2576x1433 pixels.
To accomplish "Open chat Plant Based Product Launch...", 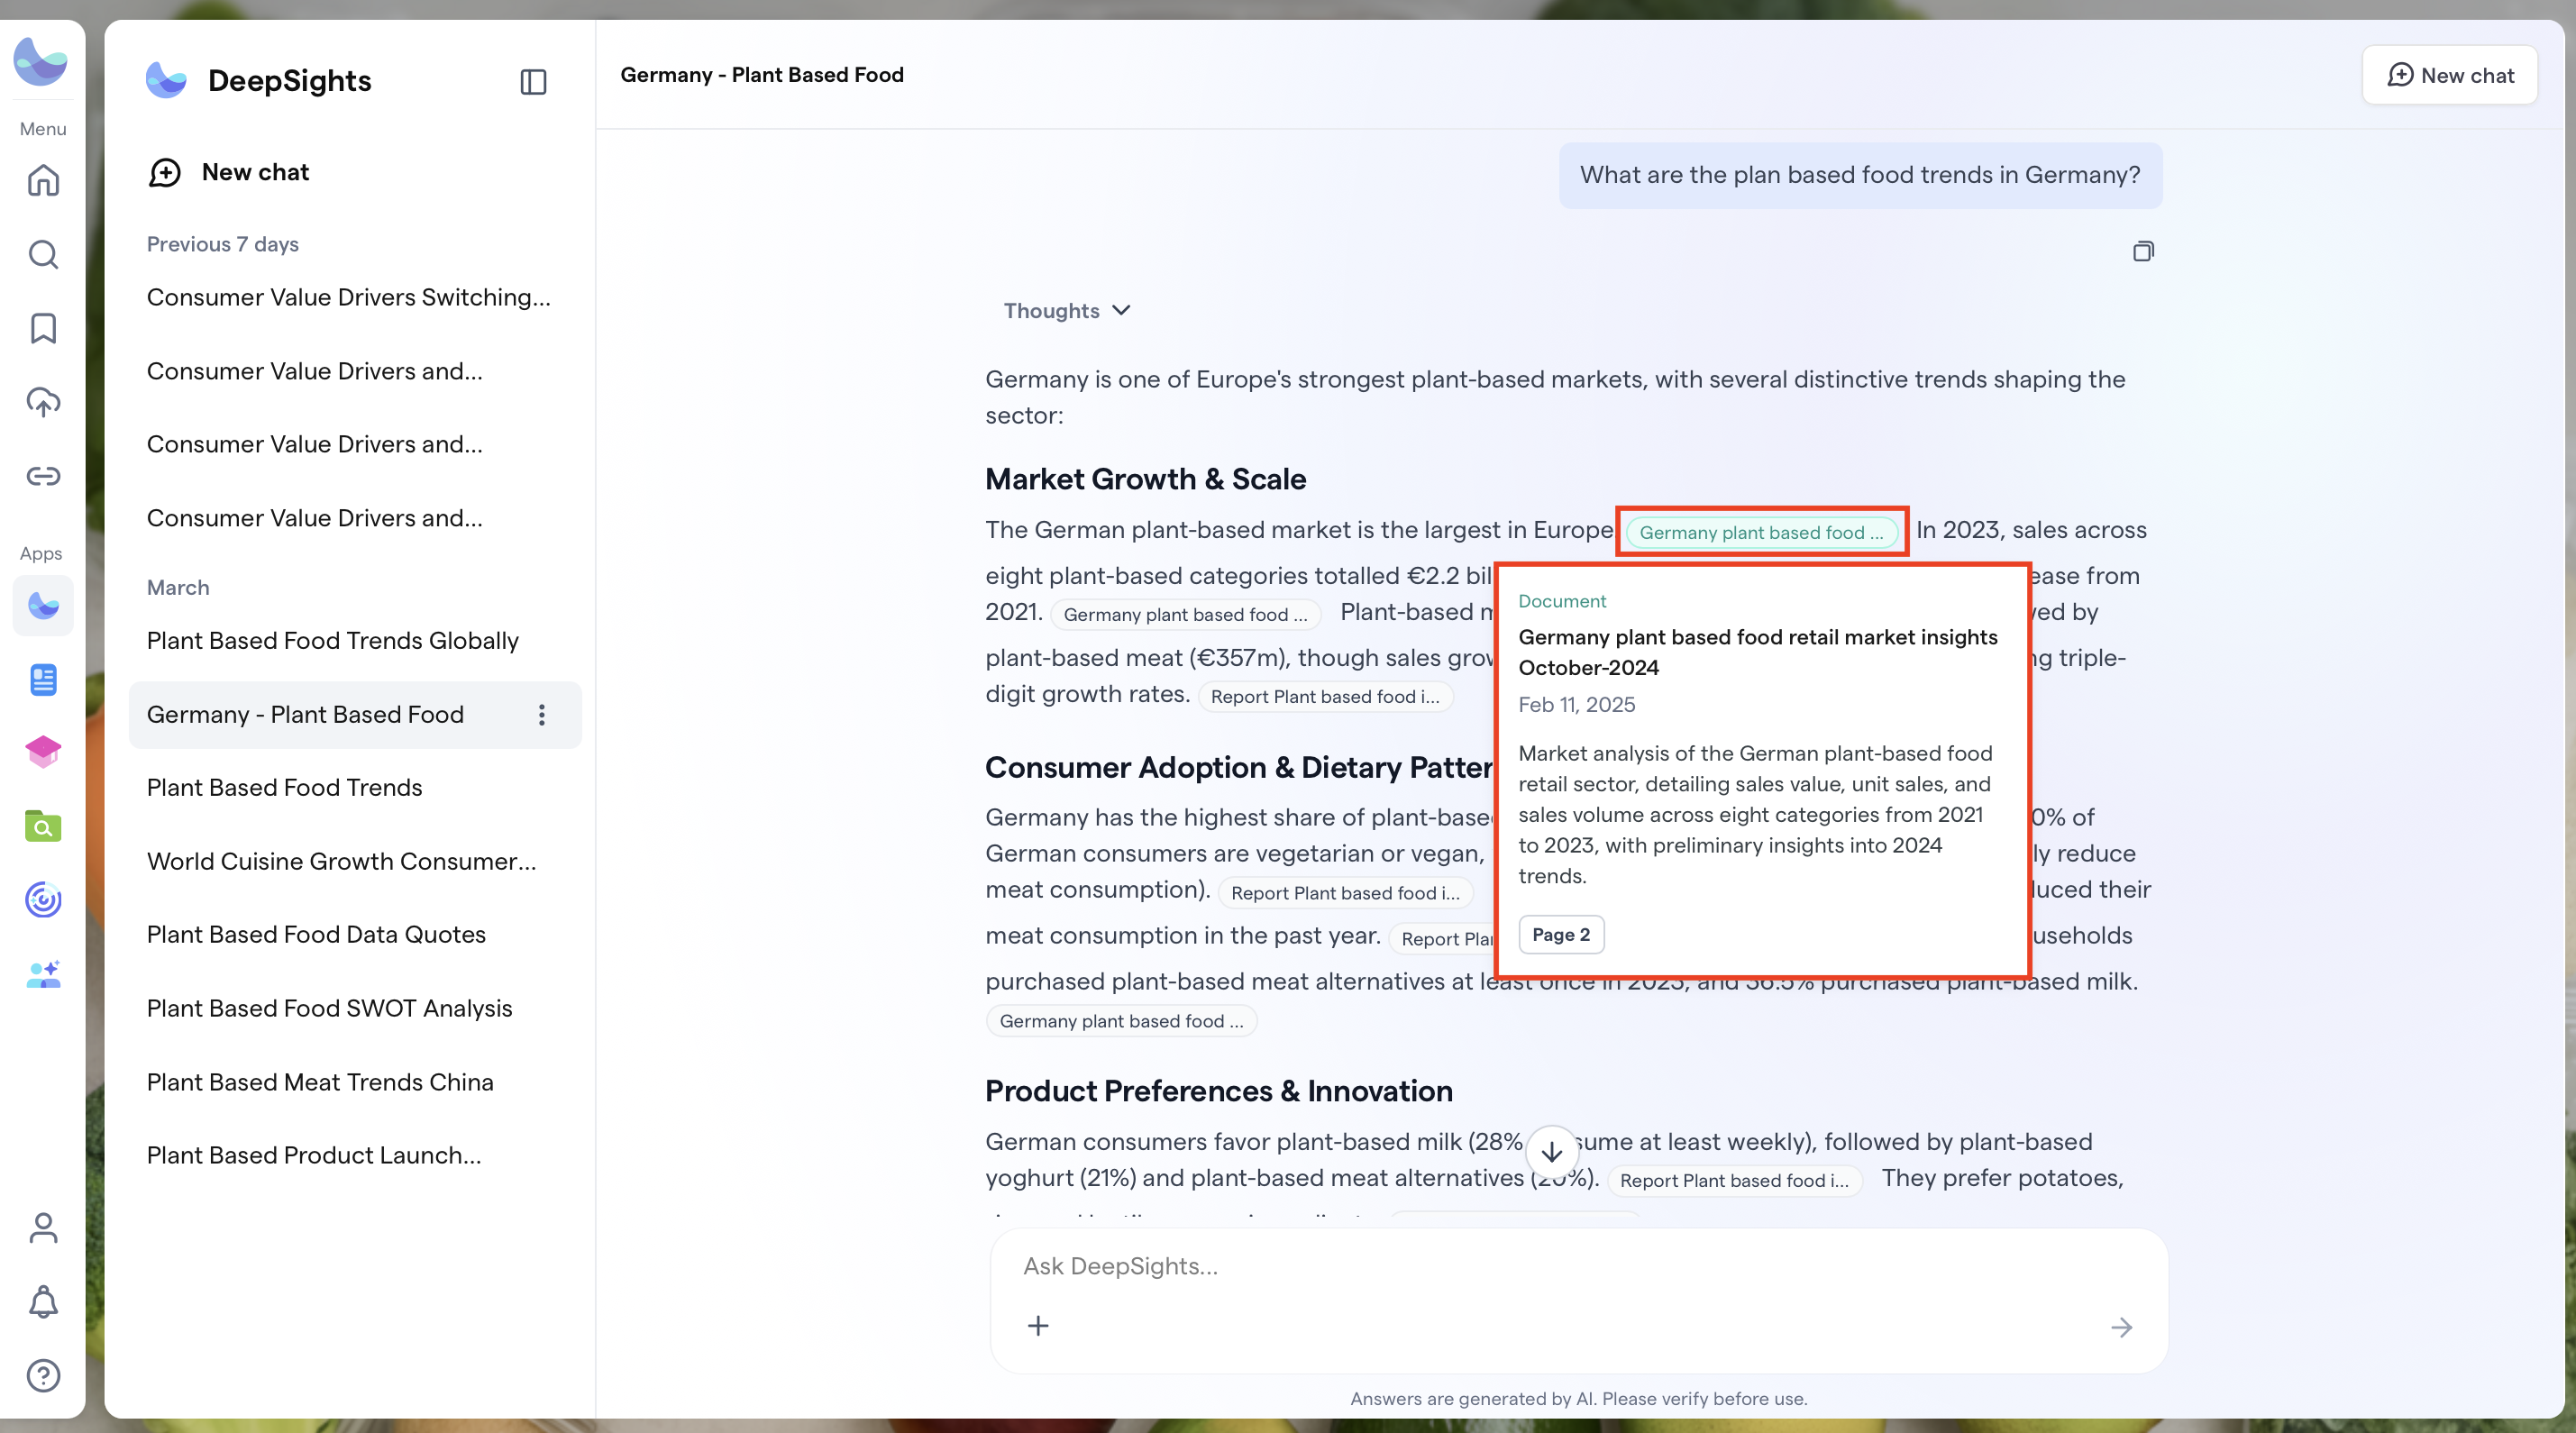I will pyautogui.click(x=355, y=1156).
